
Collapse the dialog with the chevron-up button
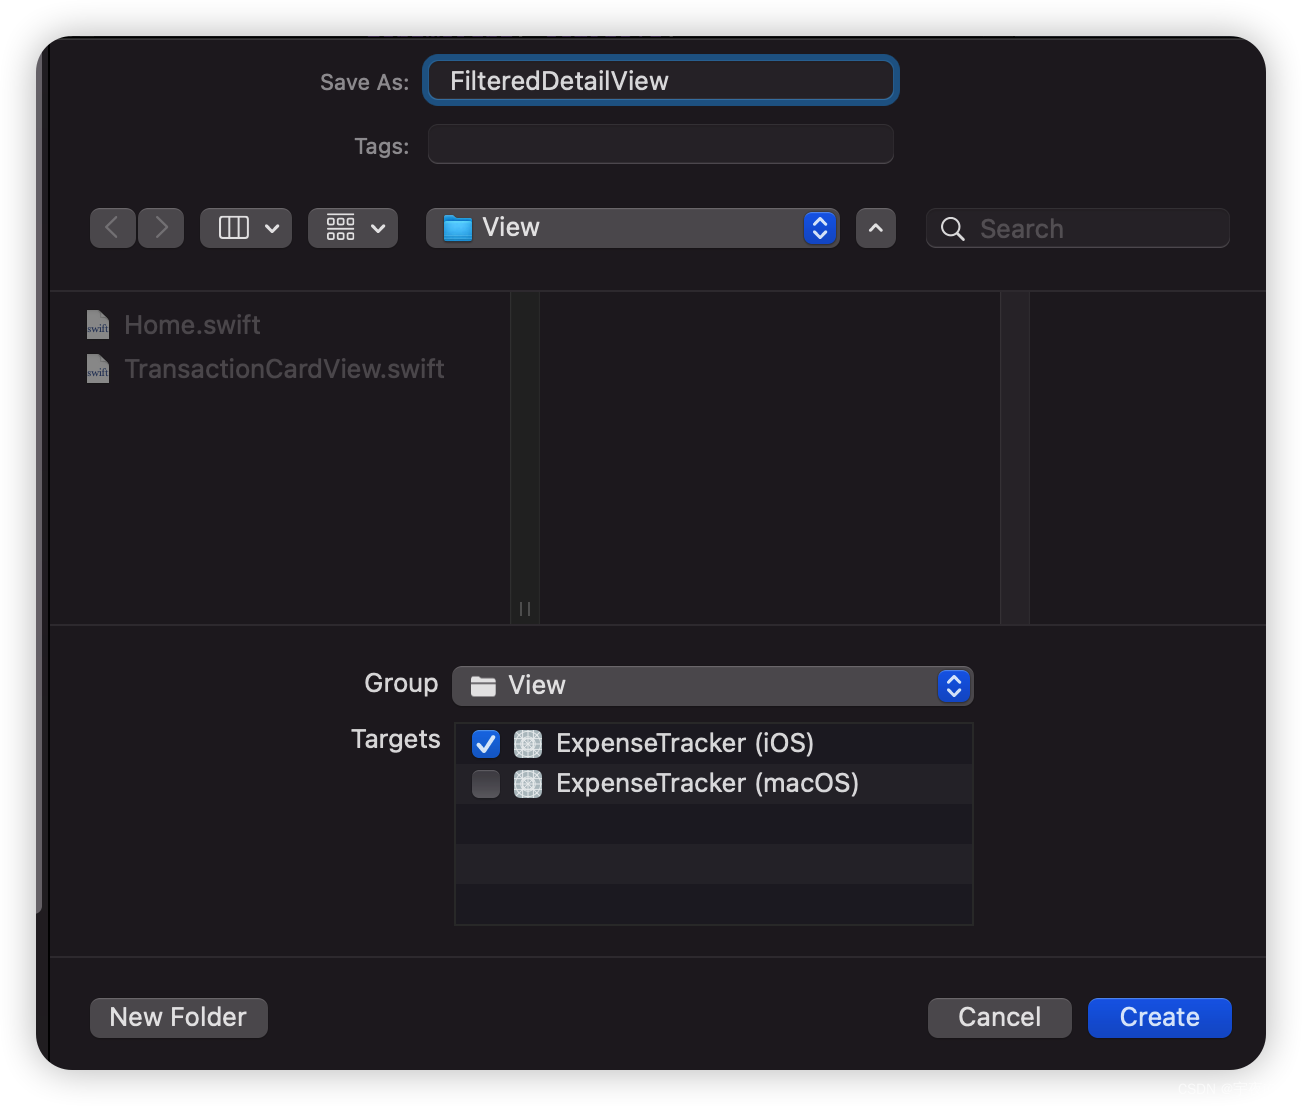pyautogui.click(x=876, y=228)
